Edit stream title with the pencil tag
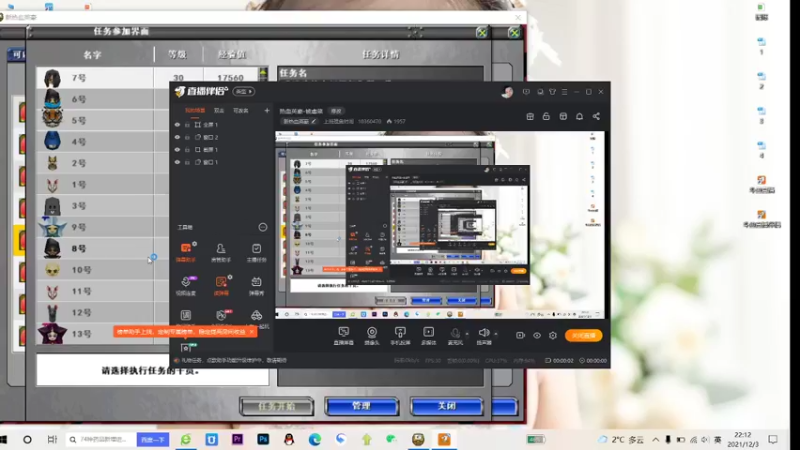The height and width of the screenshot is (450, 800). (x=299, y=121)
